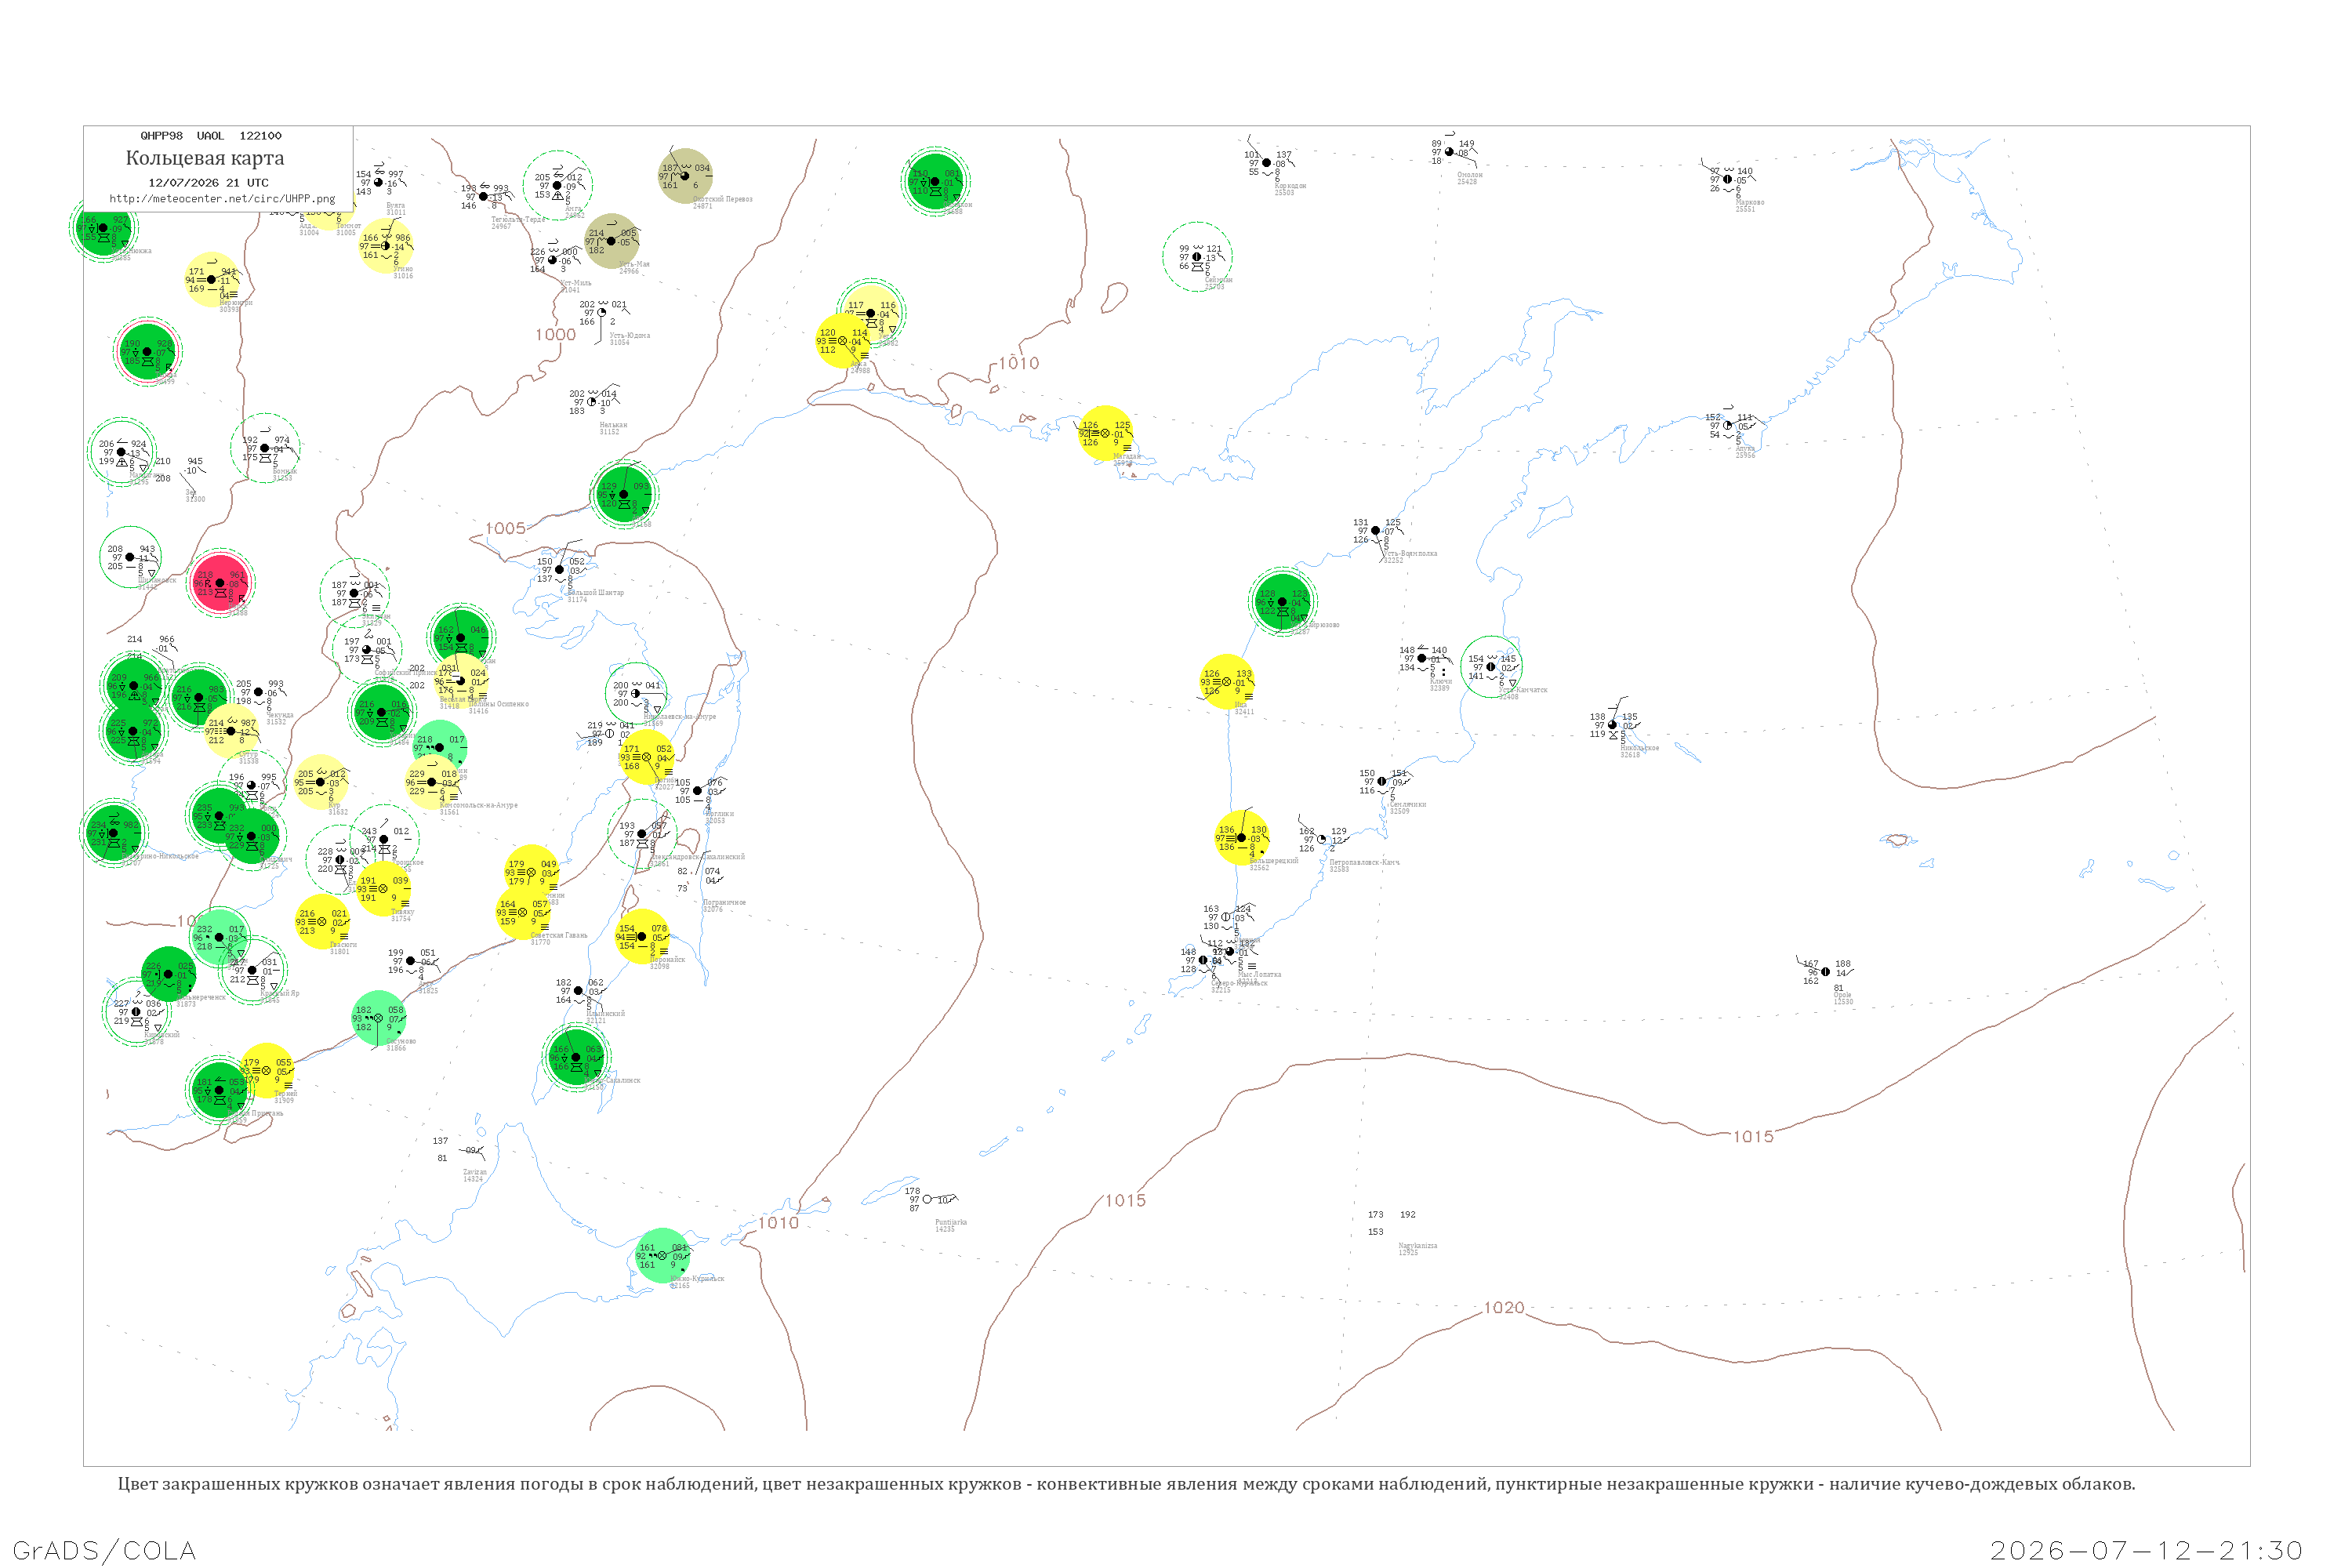Click the yellow Магадан station circle
2352x1568 pixels.
point(1105,433)
